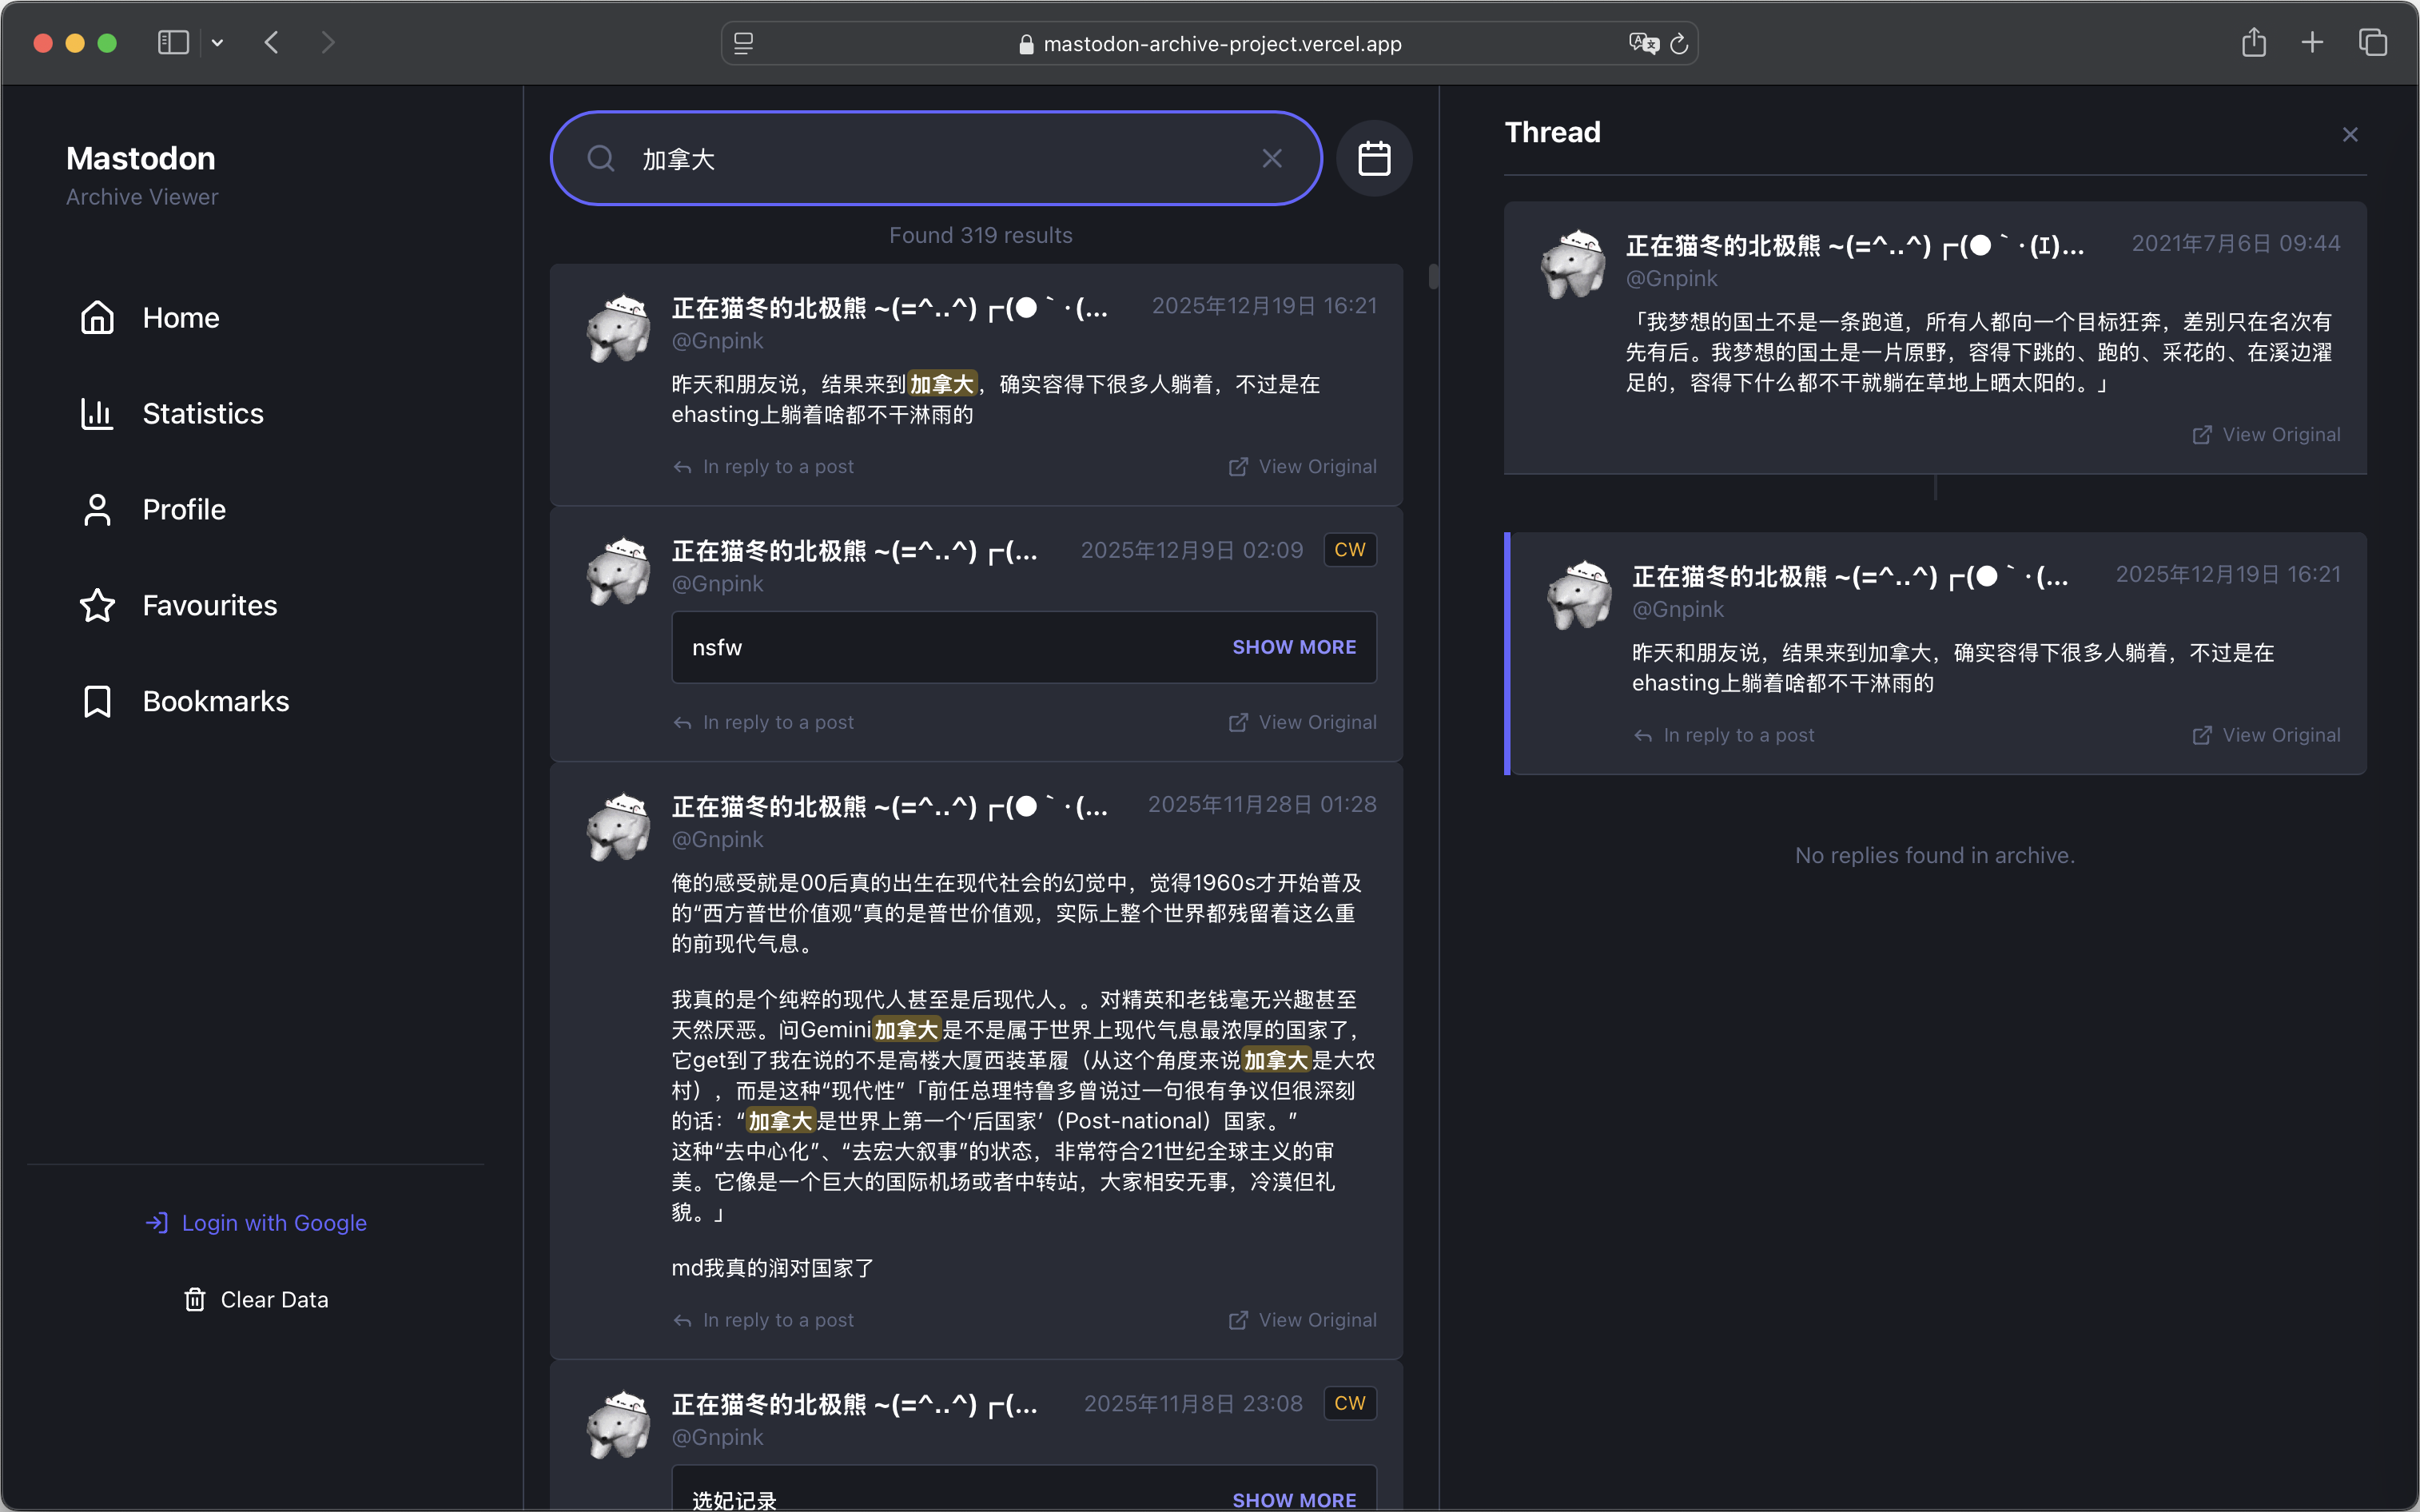Expand the 选妃记录 content warning post
Image resolution: width=2420 pixels, height=1512 pixels.
[1293, 1499]
